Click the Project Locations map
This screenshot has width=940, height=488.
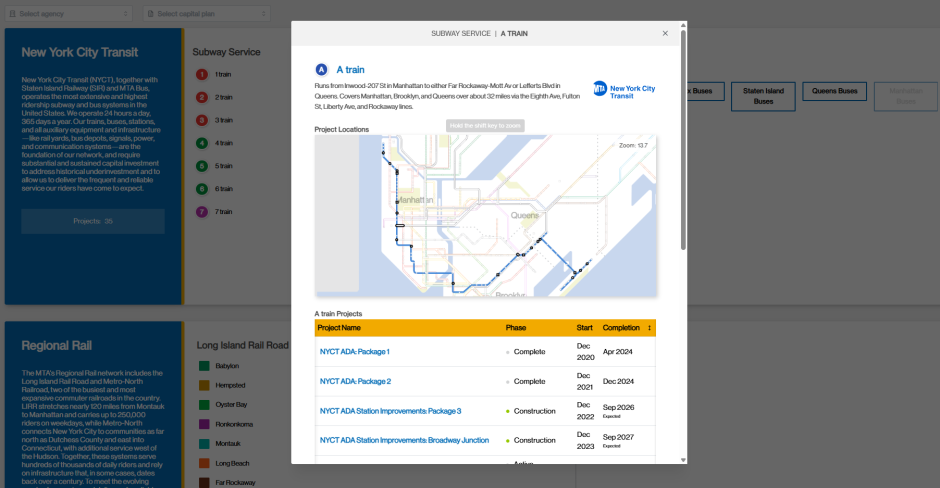pos(485,215)
